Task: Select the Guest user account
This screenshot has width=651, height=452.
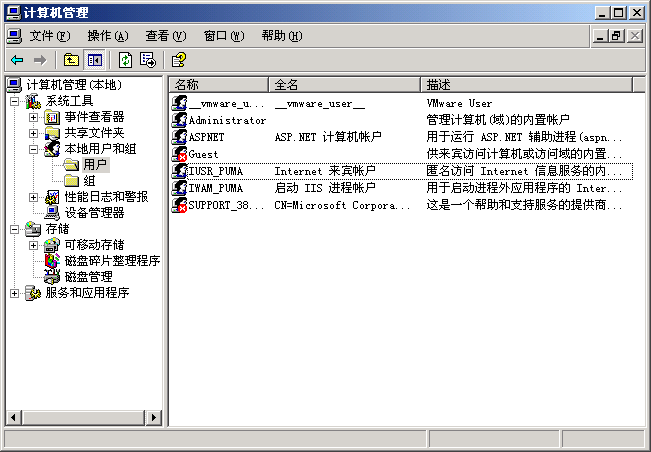Action: (x=203, y=155)
